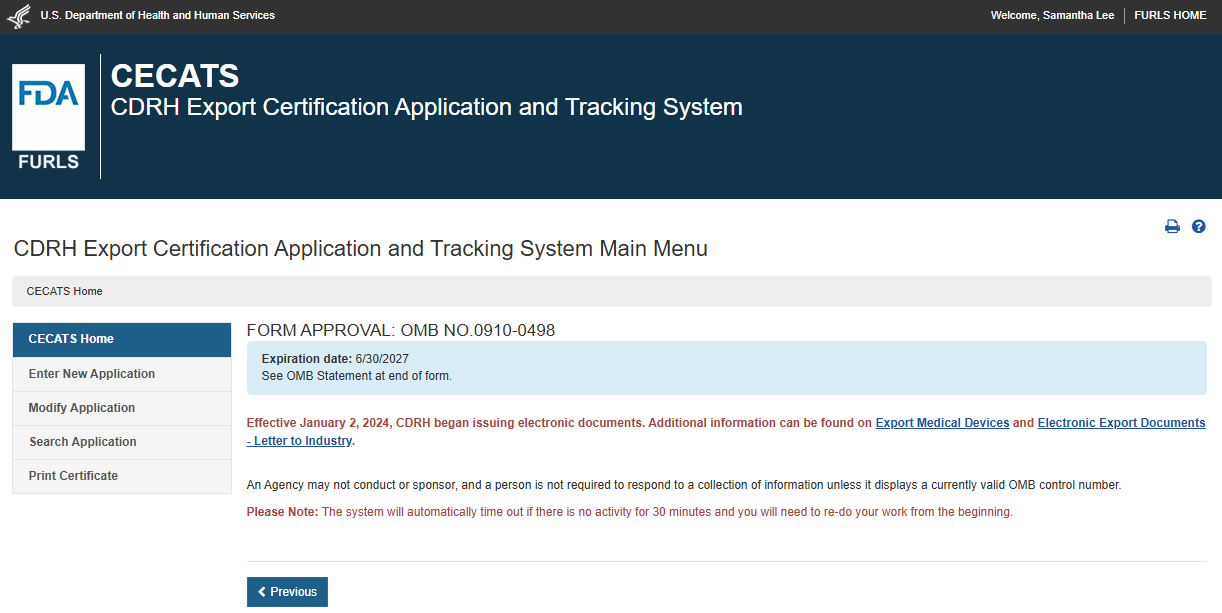This screenshot has height=613, width=1222.
Task: Click the Welcome, Samantha Lee text
Action: (x=1052, y=16)
